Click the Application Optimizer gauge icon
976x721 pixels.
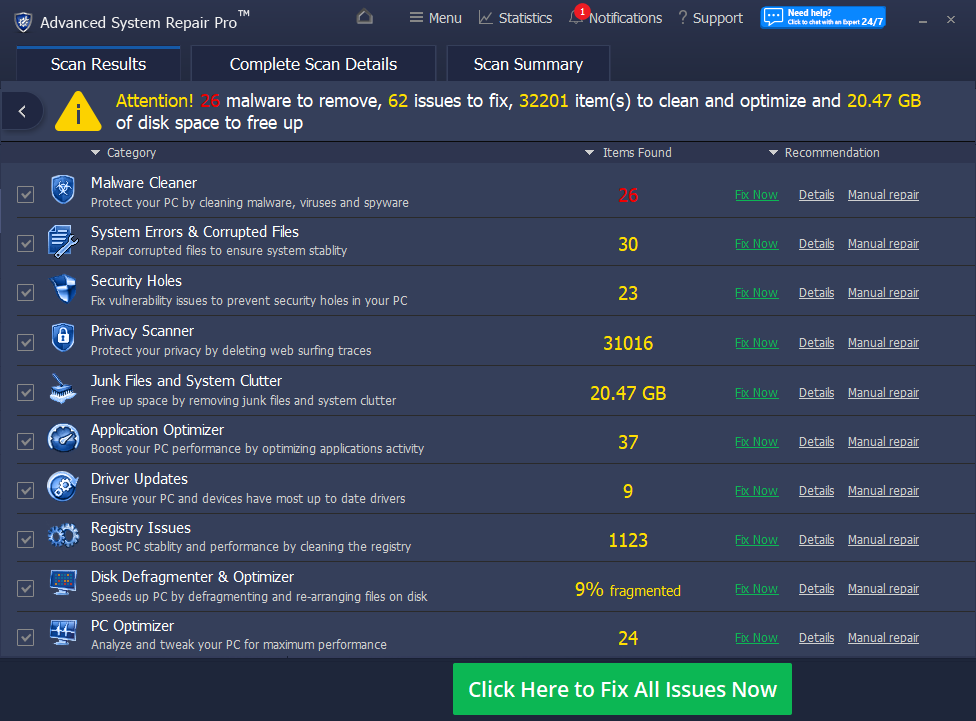point(63,438)
